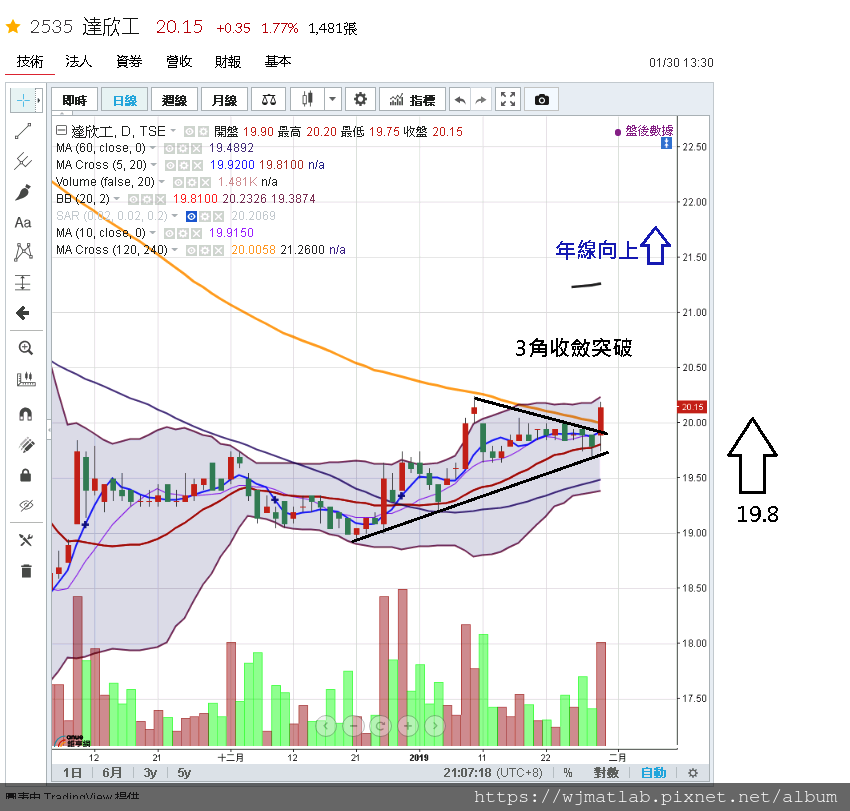Image resolution: width=850 pixels, height=811 pixels.
Task: Click the undo arrow in the toolbar
Action: pos(460,100)
